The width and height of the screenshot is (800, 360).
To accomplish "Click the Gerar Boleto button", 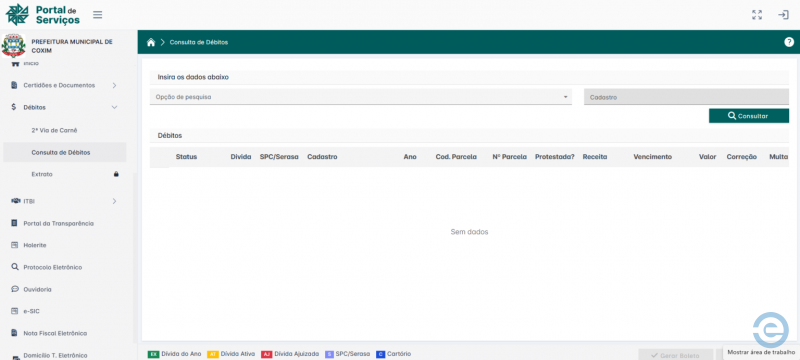I will [x=676, y=355].
